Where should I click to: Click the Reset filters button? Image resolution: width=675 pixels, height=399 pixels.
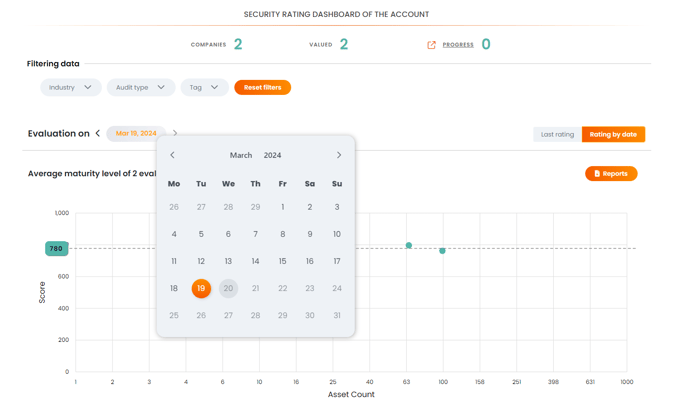point(263,87)
